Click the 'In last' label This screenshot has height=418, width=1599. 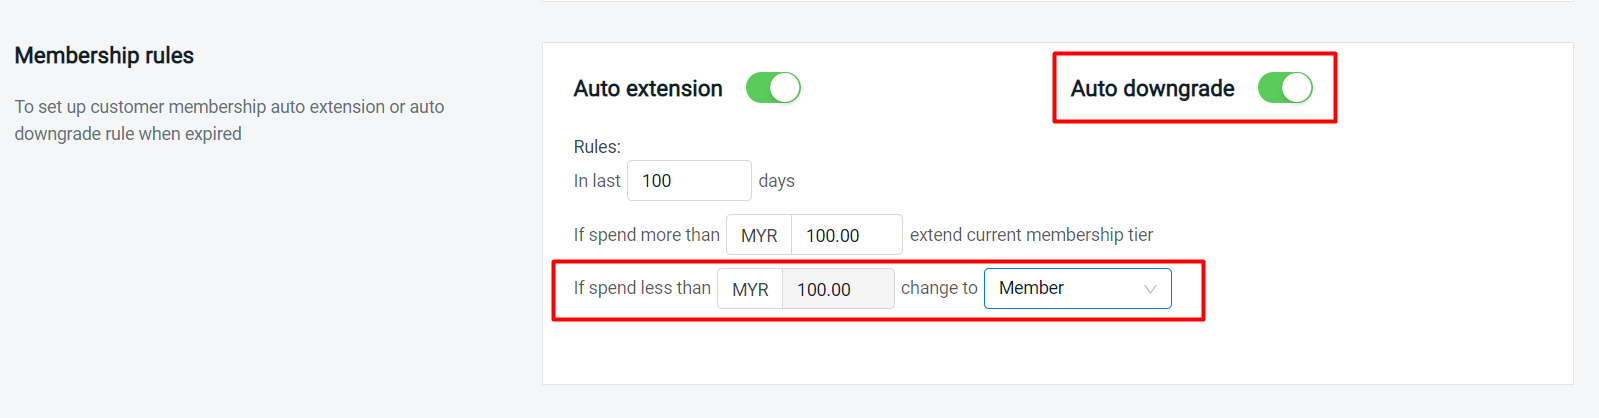pos(597,181)
